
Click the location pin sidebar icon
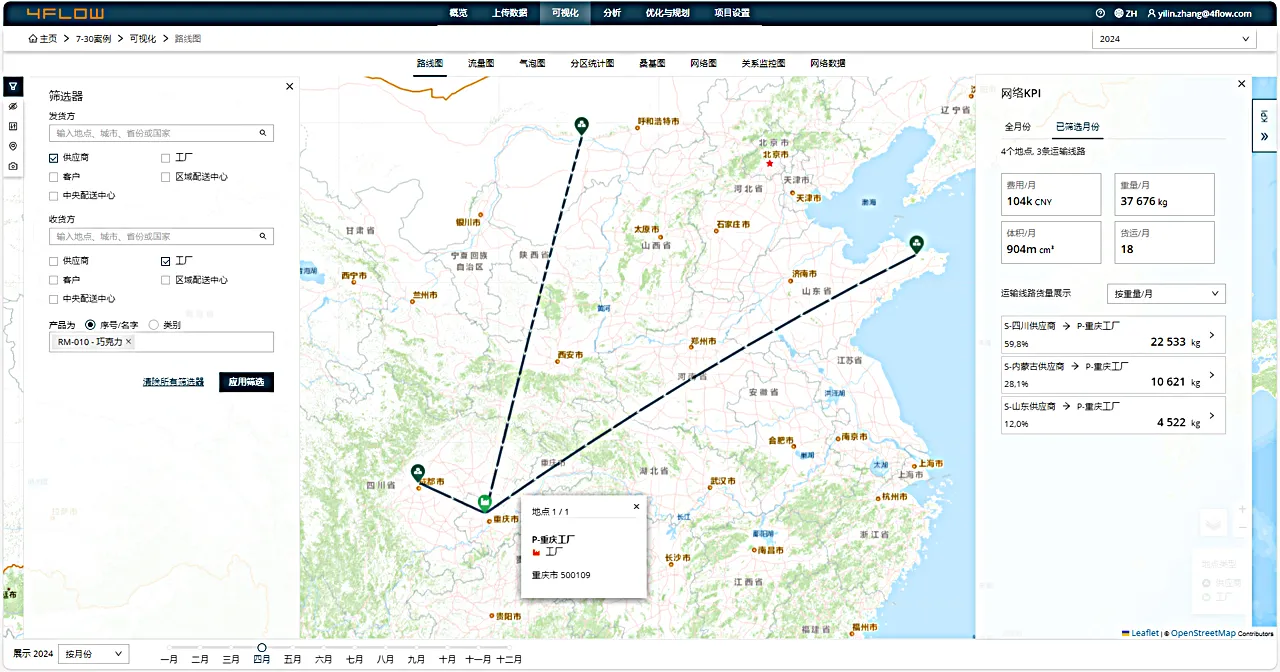tap(13, 146)
